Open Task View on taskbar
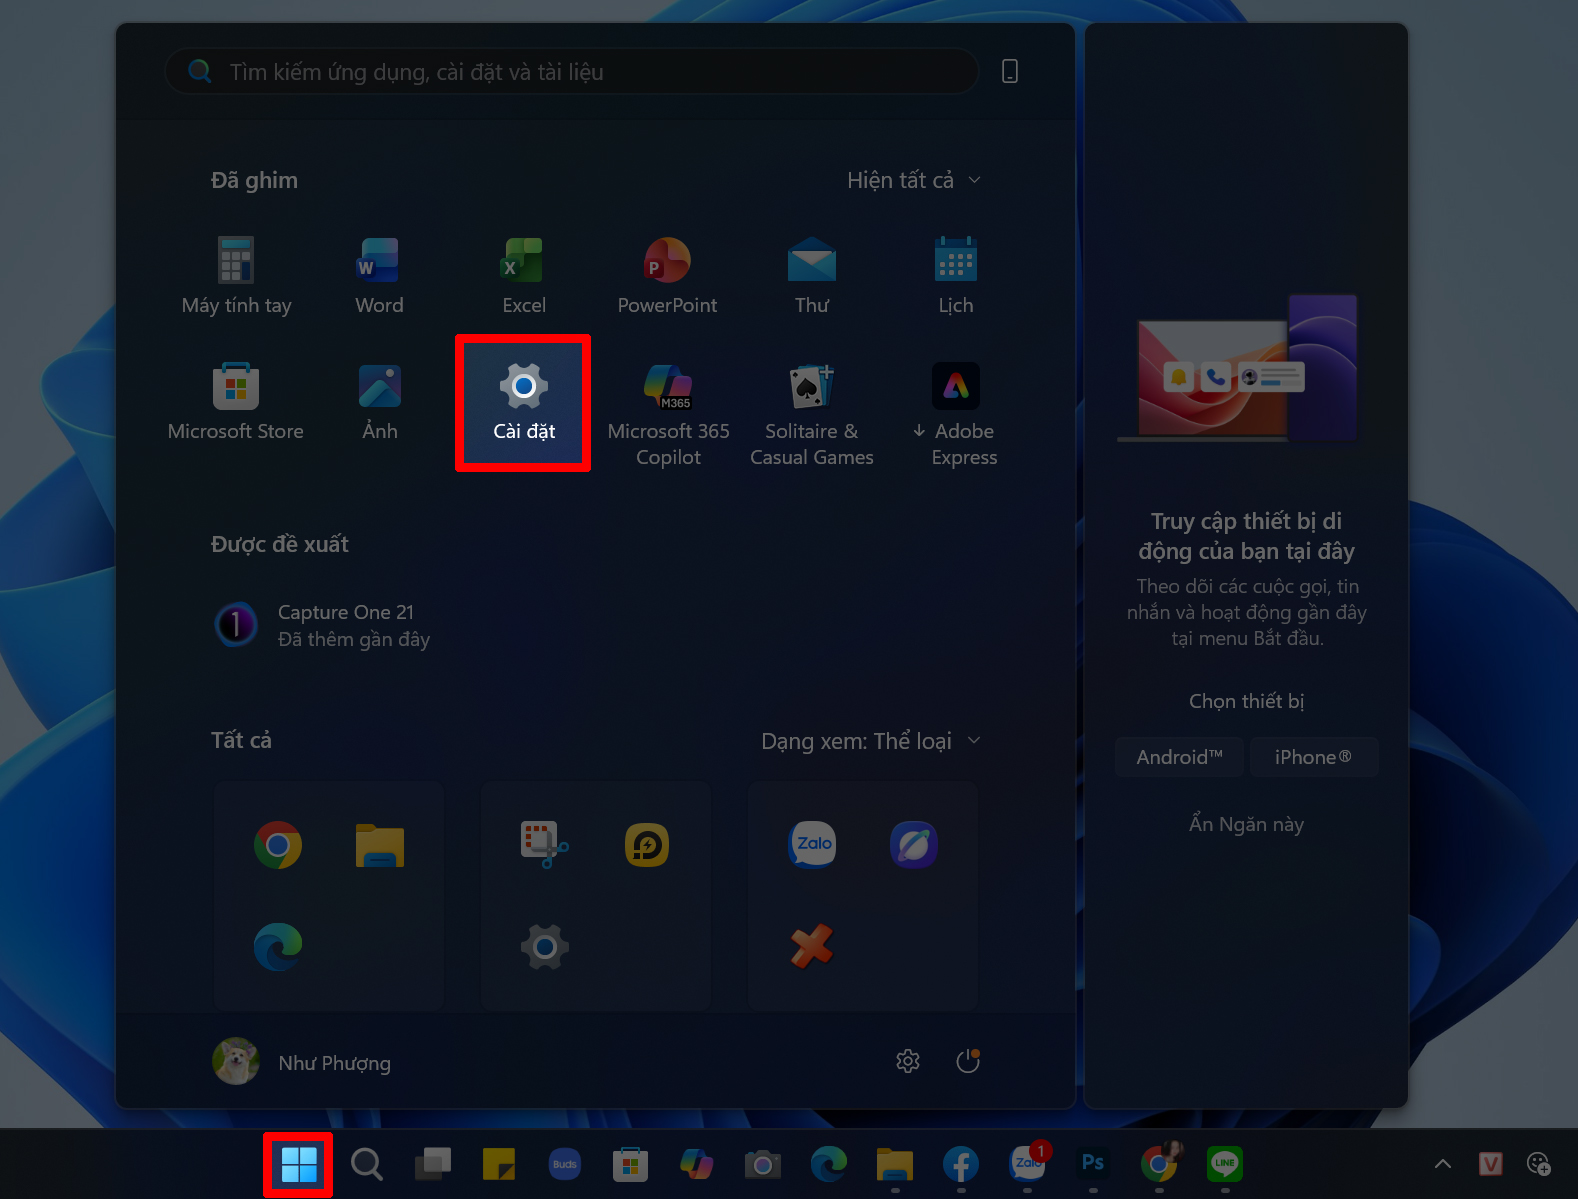Screen dimensions: 1578x1199 (x=433, y=1164)
